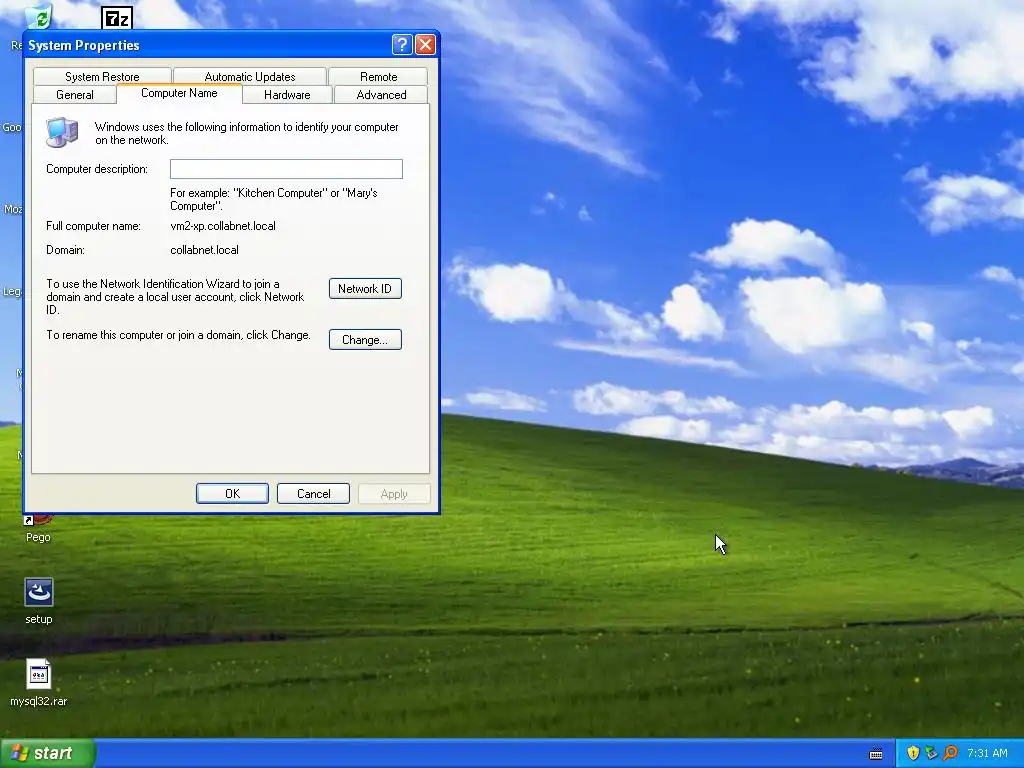The width and height of the screenshot is (1024, 768).
Task: Click the keyboard icon on the taskbar
Action: pos(876,754)
